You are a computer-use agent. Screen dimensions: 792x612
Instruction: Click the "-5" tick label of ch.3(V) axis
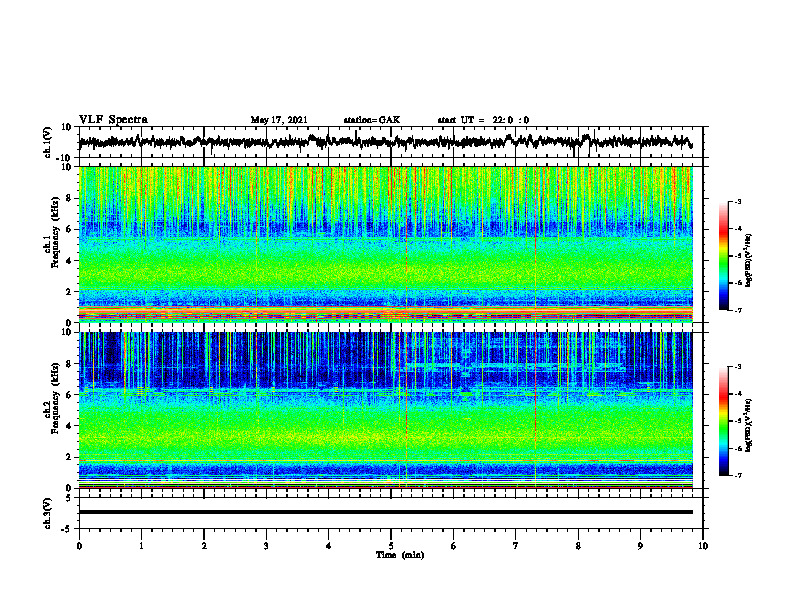coord(67,529)
